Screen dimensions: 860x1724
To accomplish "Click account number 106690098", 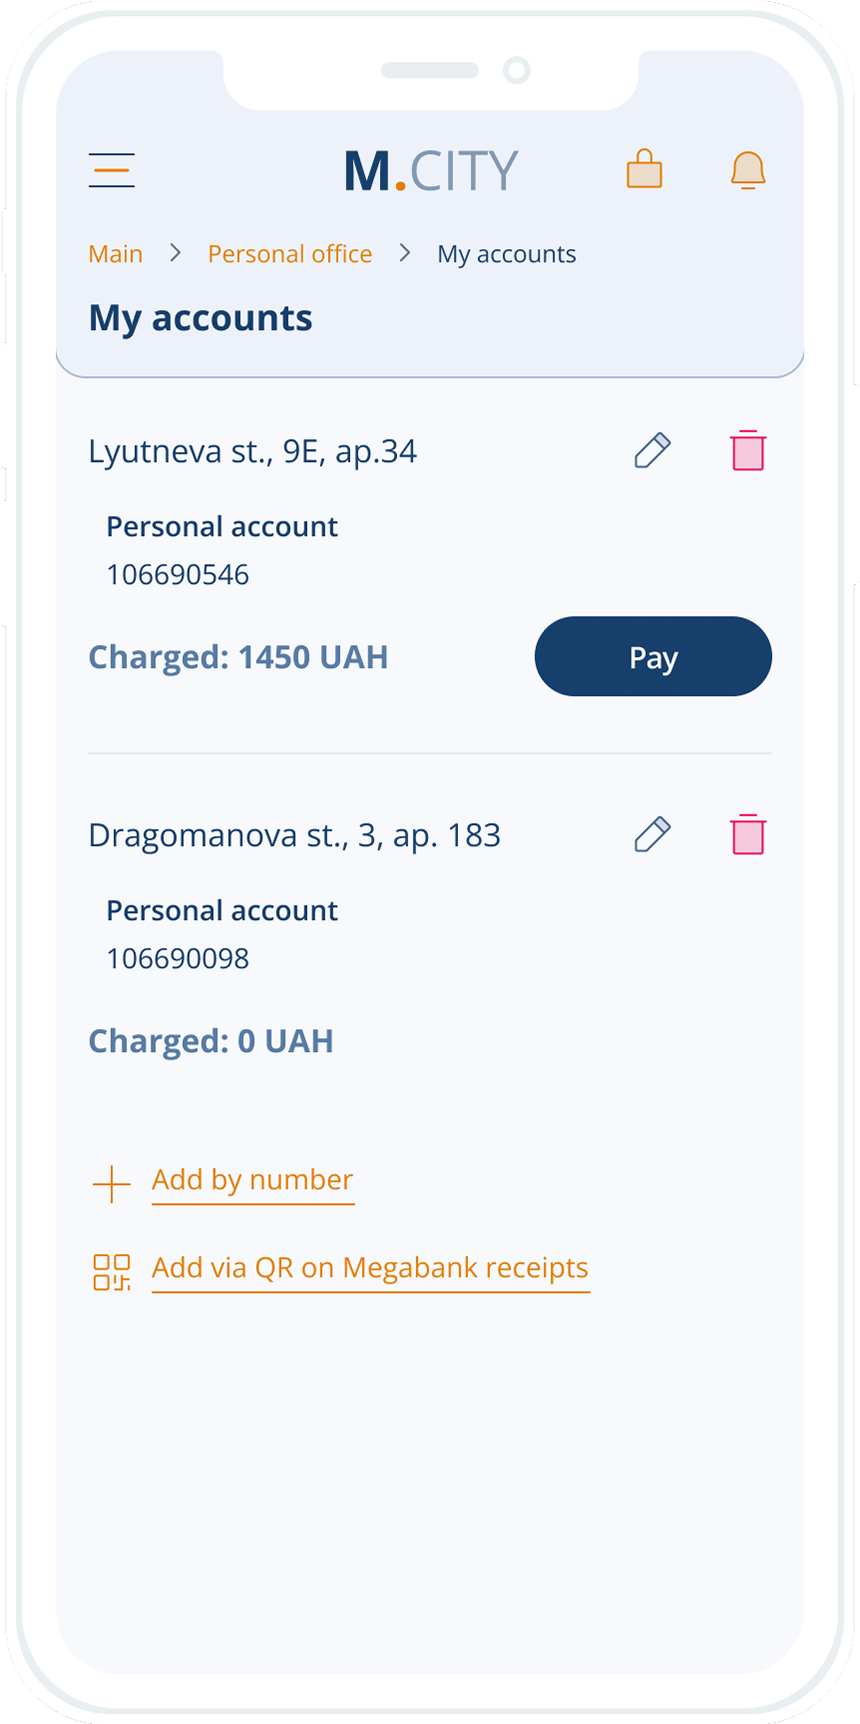I will pyautogui.click(x=178, y=959).
